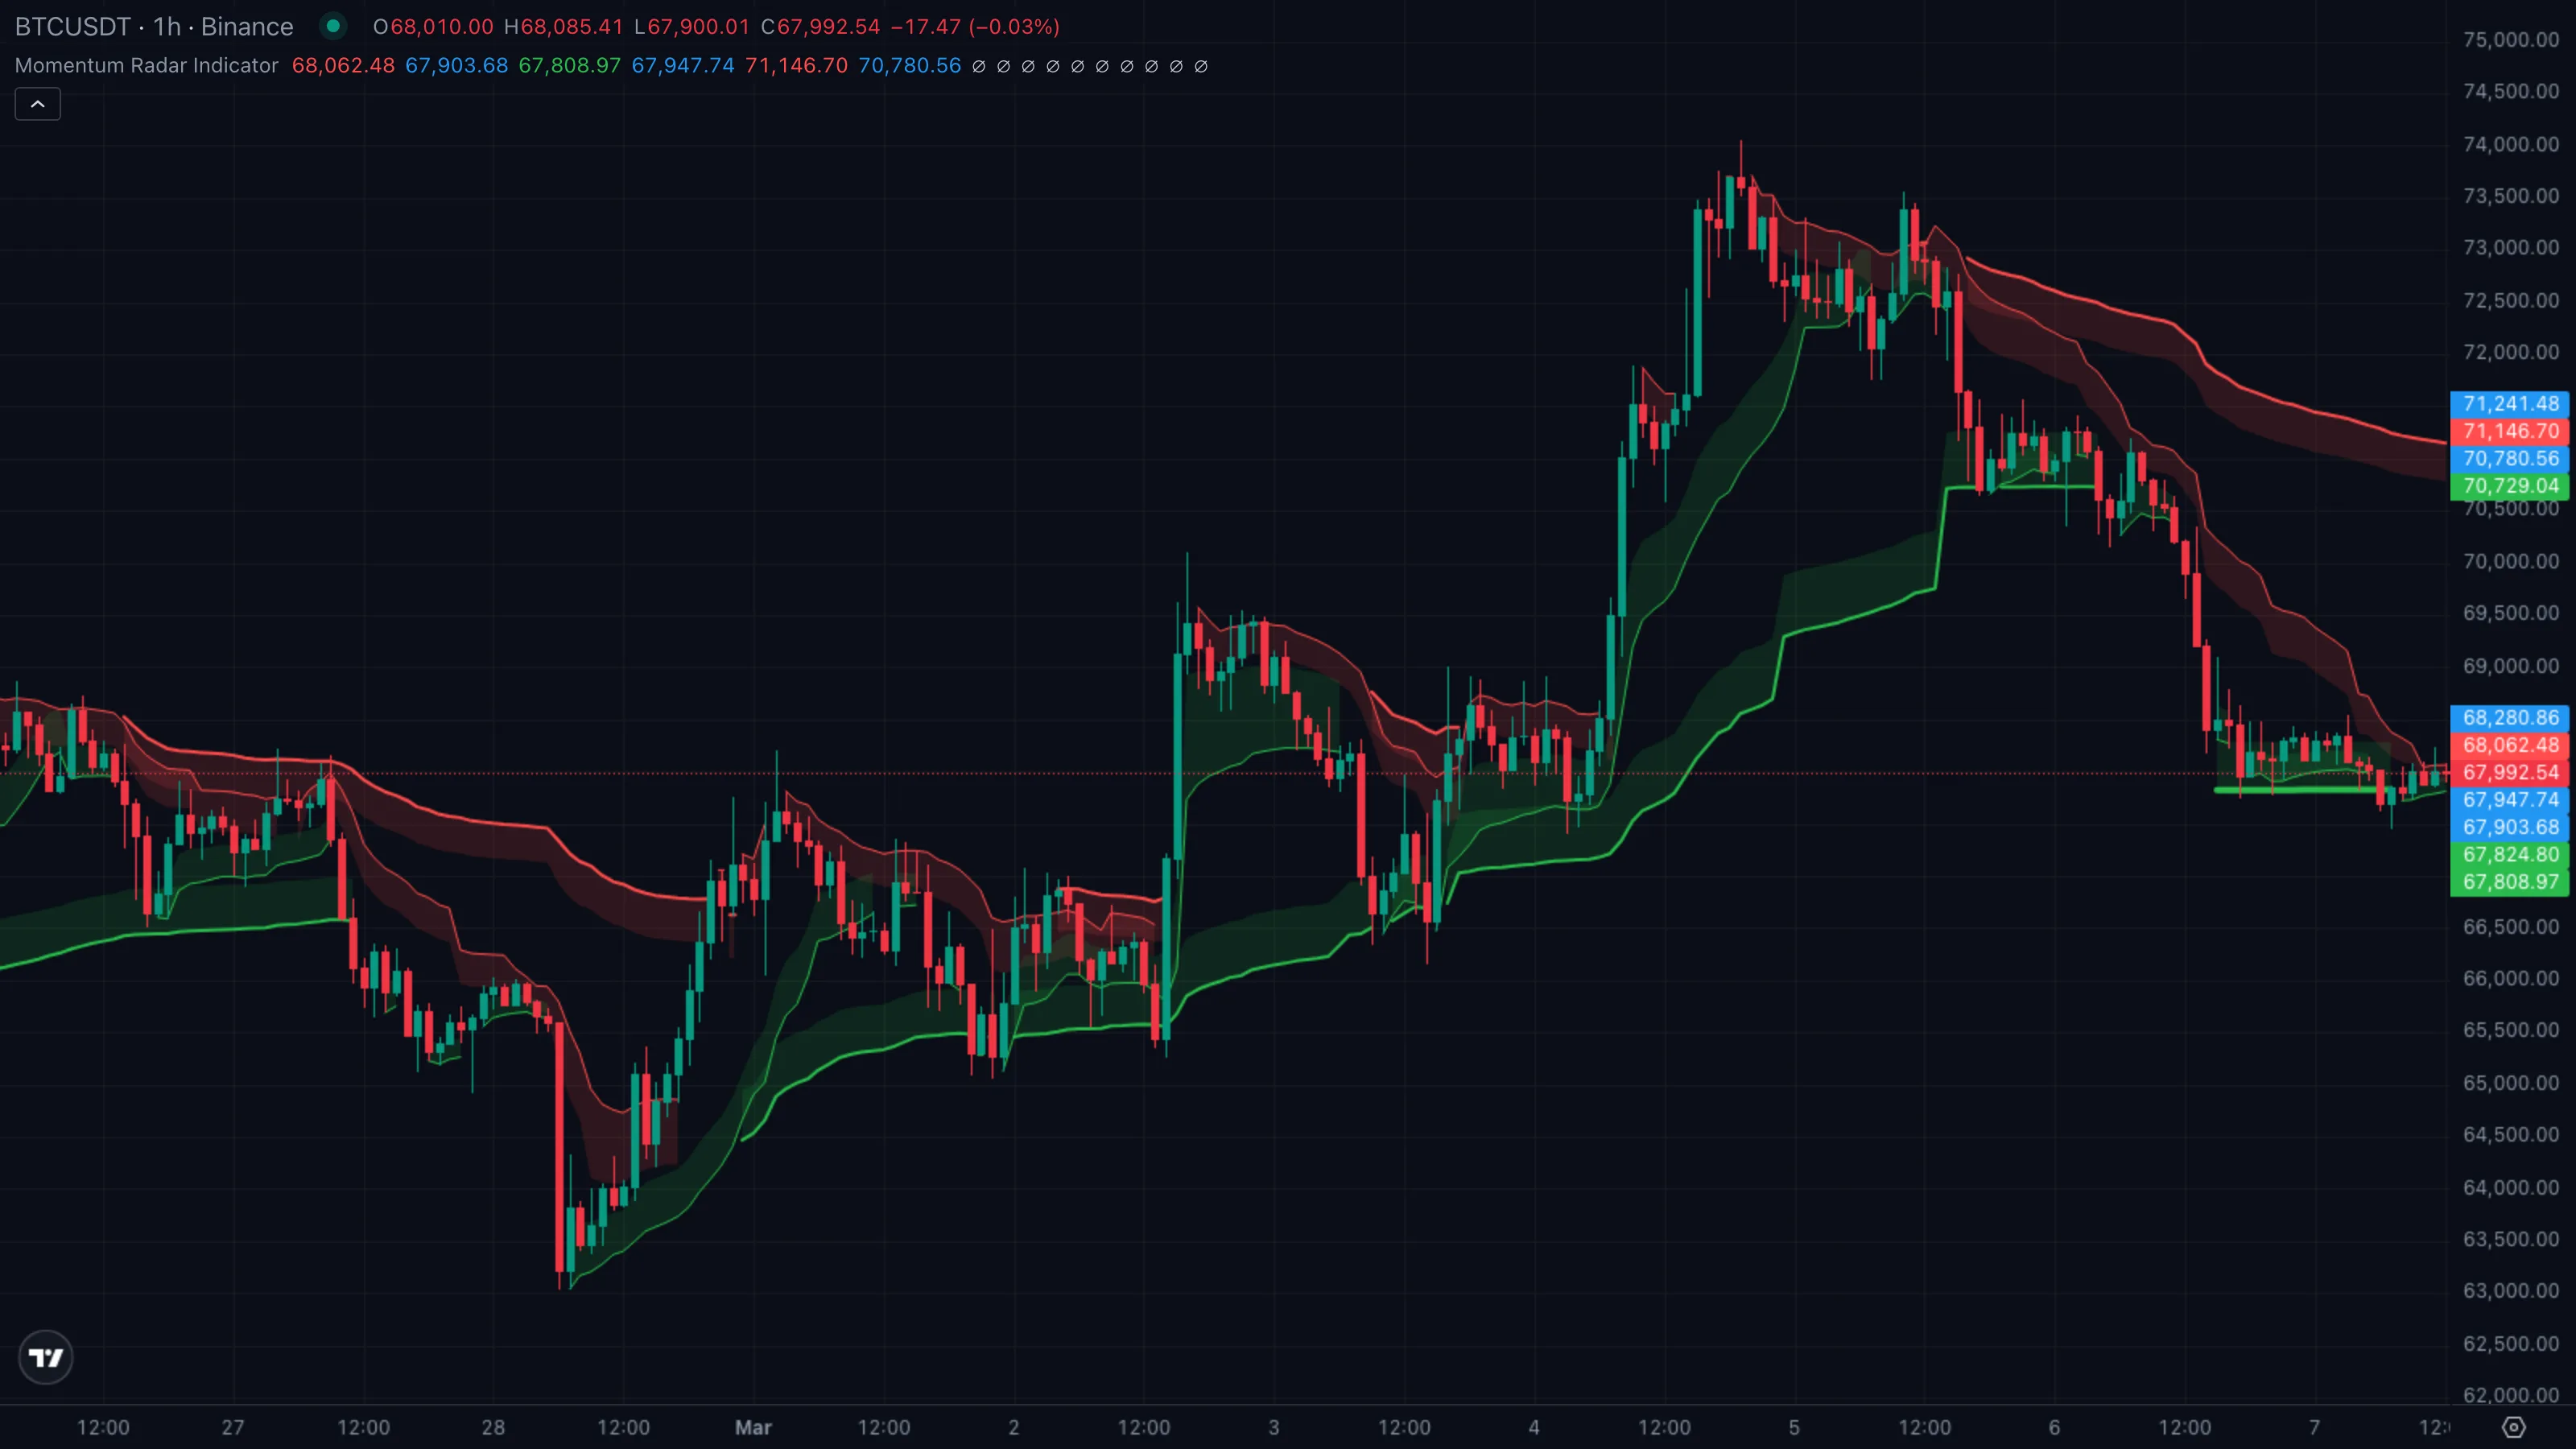The width and height of the screenshot is (2576, 1449).
Task: Click the current price label 67,992.54
Action: pos(2510,773)
